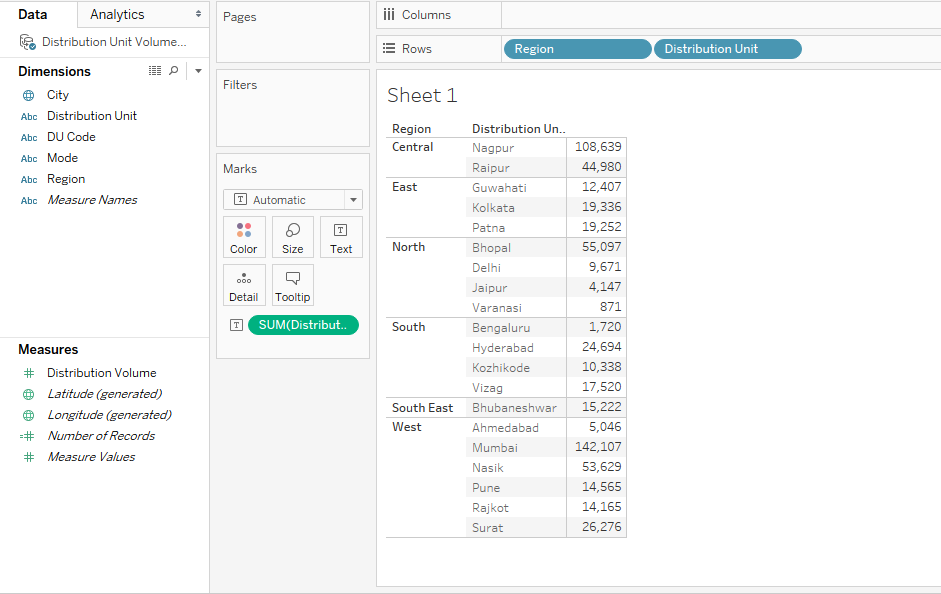941x594 pixels.
Task: Expand the Automatic mark type dropdown
Action: point(353,200)
